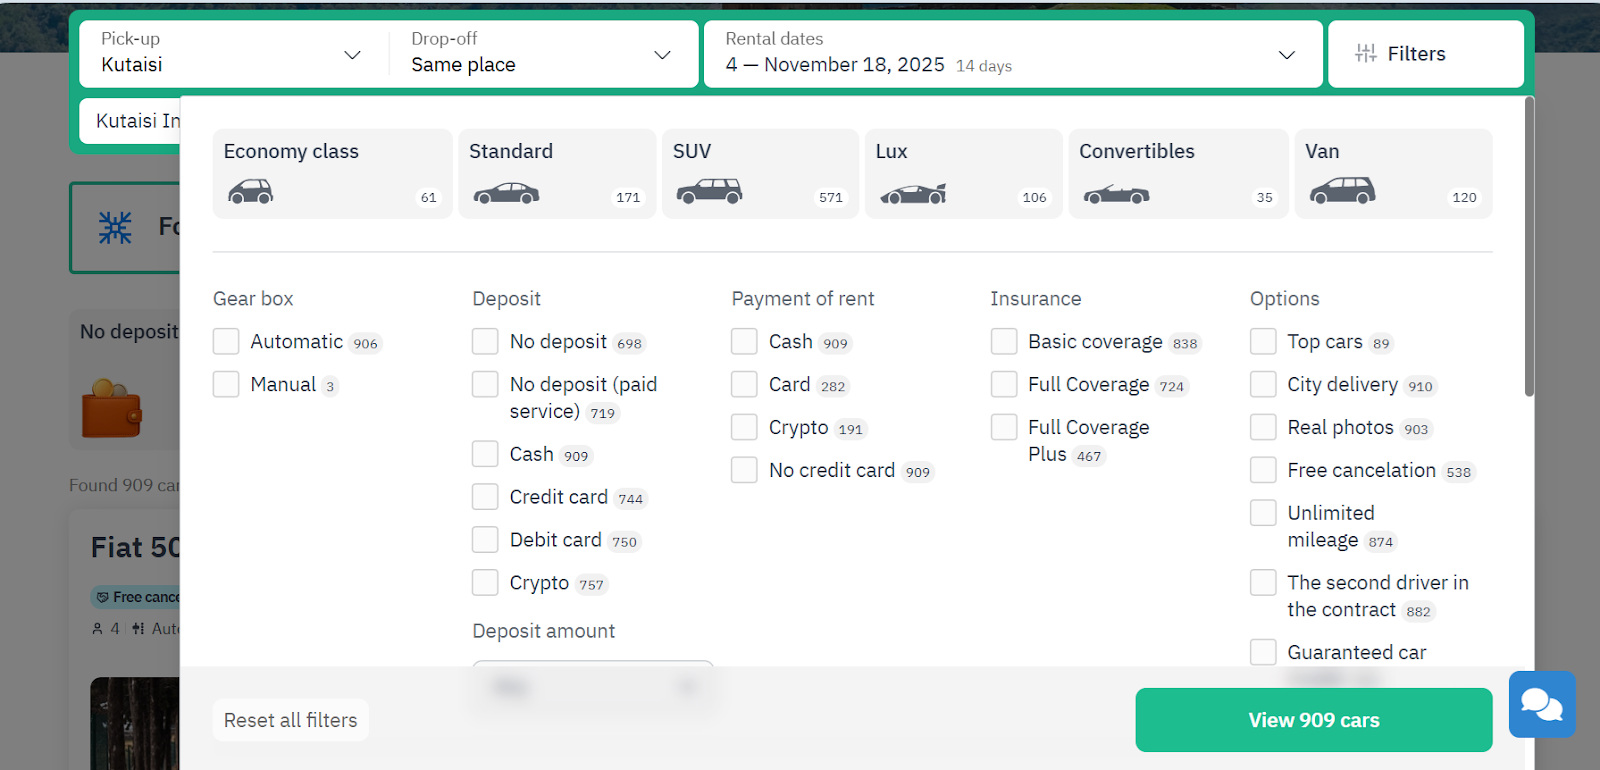This screenshot has width=1600, height=770.
Task: Click Reset all filters
Action: [x=290, y=720]
